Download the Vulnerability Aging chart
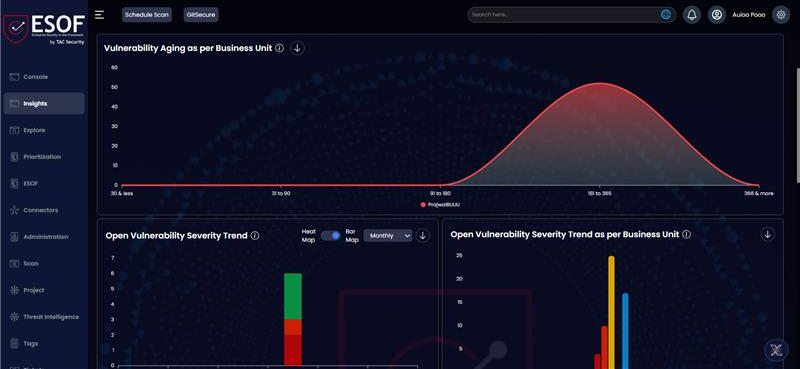 pos(297,48)
